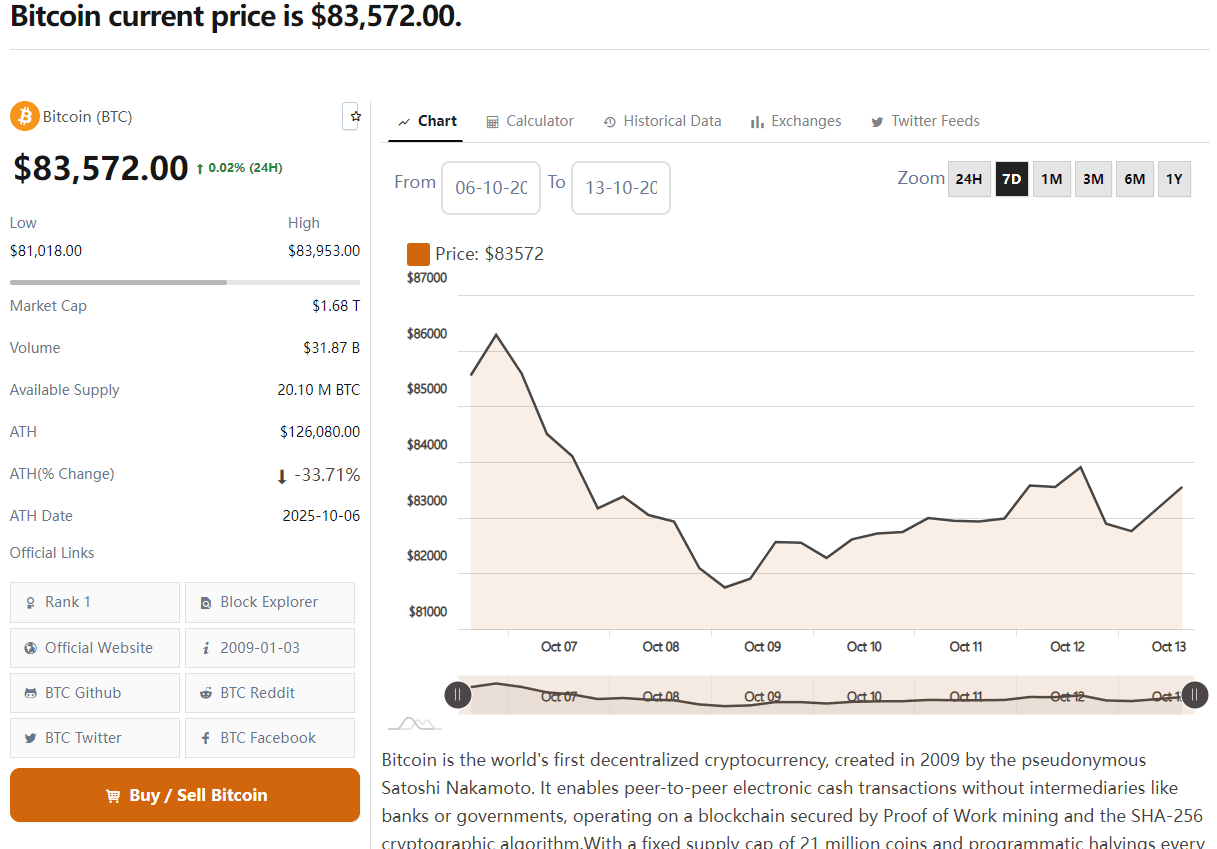Viewport: 1217px width, 849px height.
Task: Set chart zoom to 1M
Action: click(1052, 179)
